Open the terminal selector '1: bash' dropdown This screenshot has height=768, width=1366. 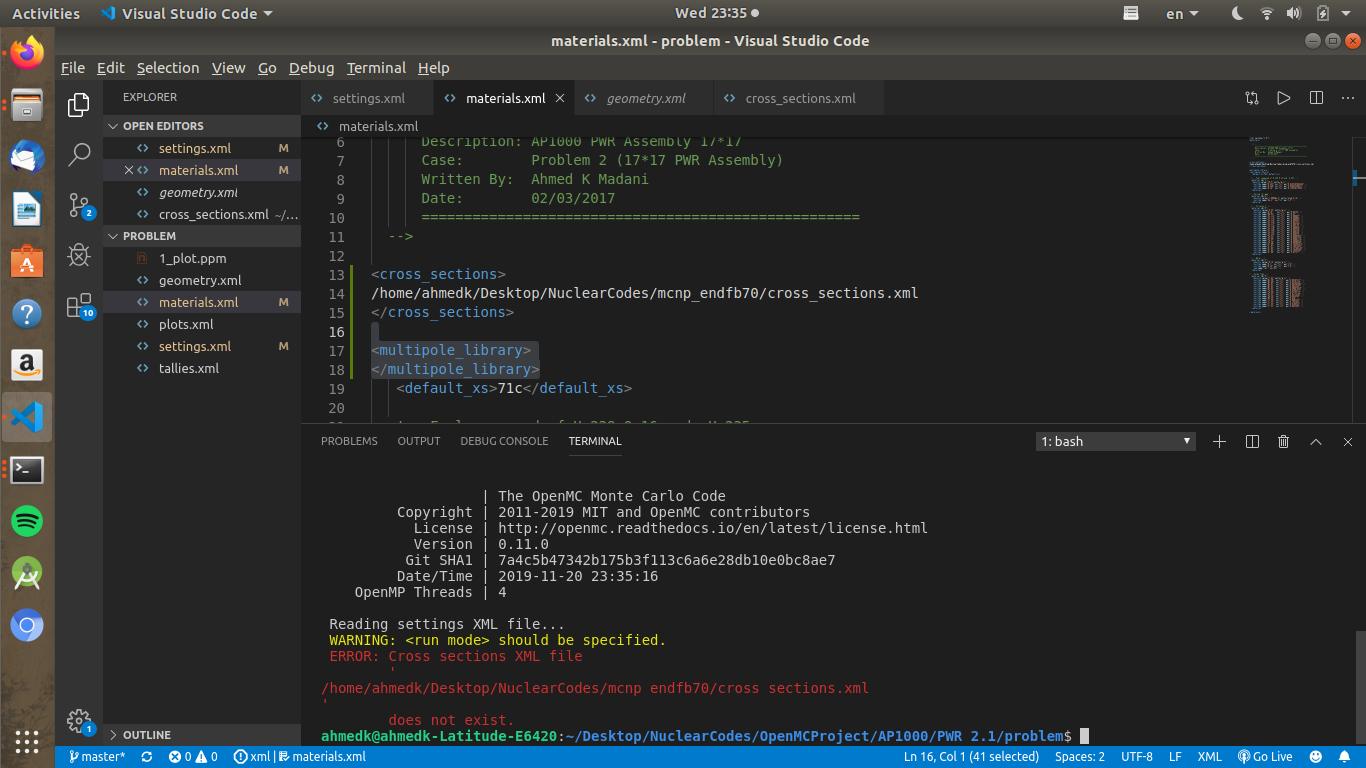(x=1116, y=441)
